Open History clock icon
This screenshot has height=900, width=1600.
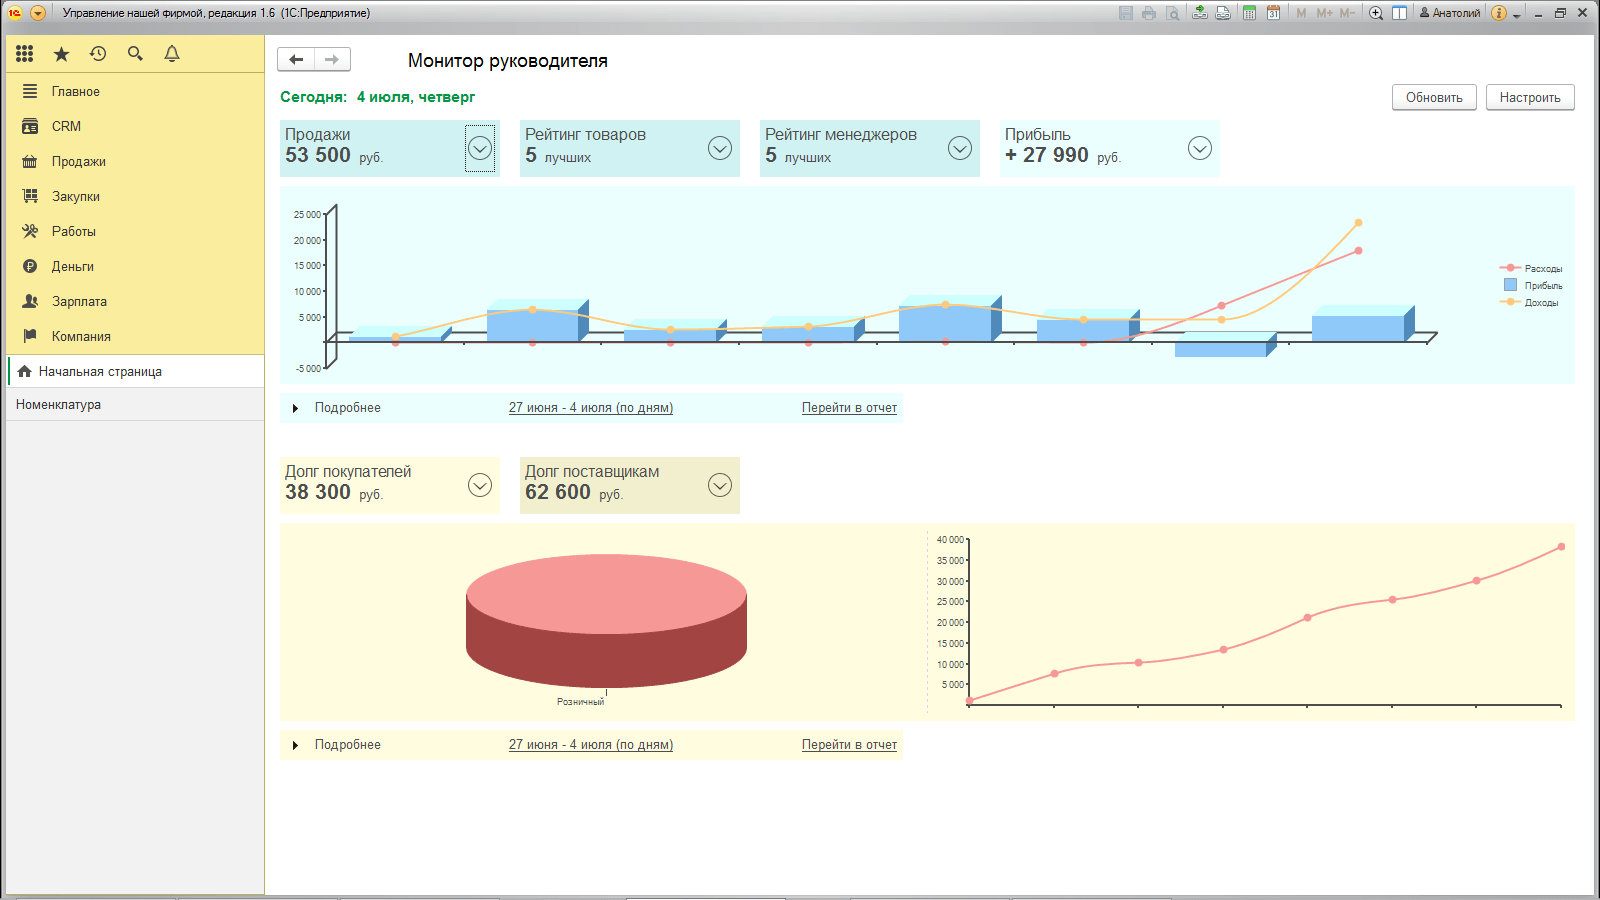tap(98, 54)
